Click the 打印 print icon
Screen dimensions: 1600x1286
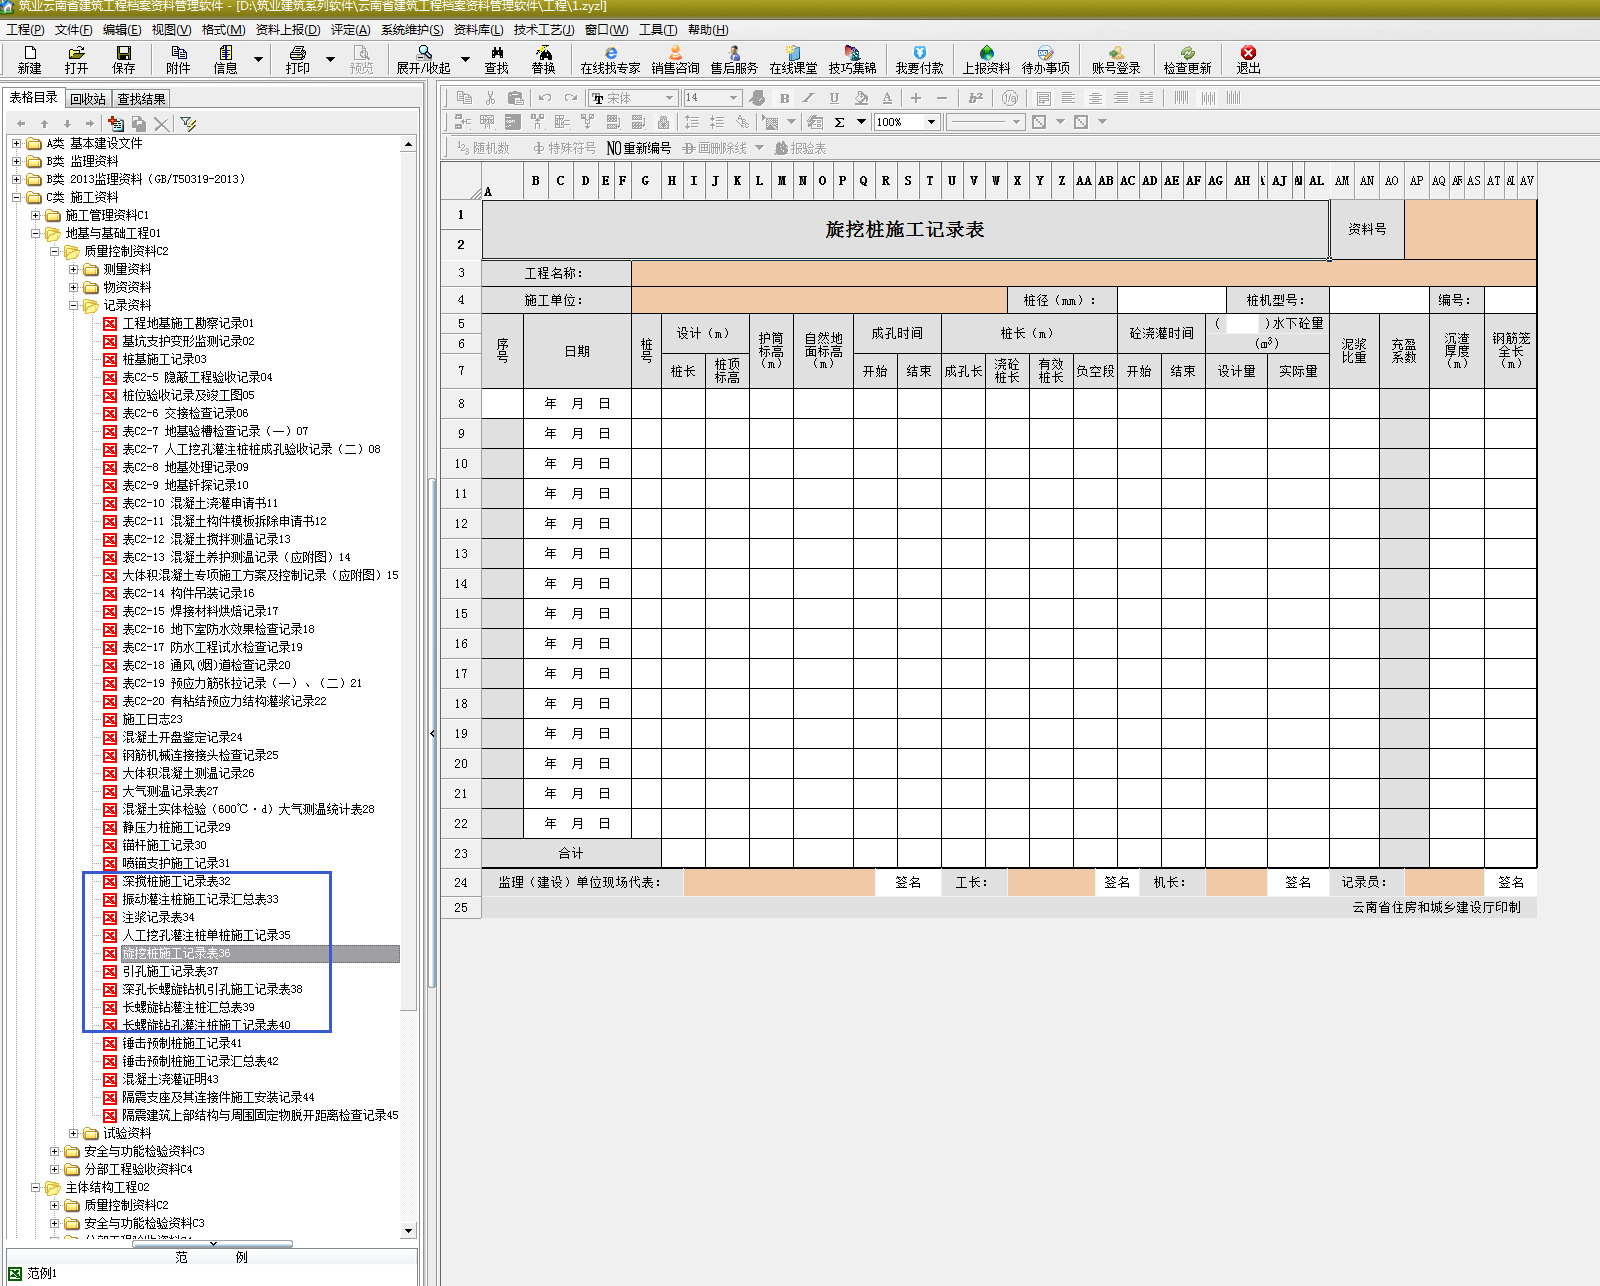pyautogui.click(x=298, y=60)
